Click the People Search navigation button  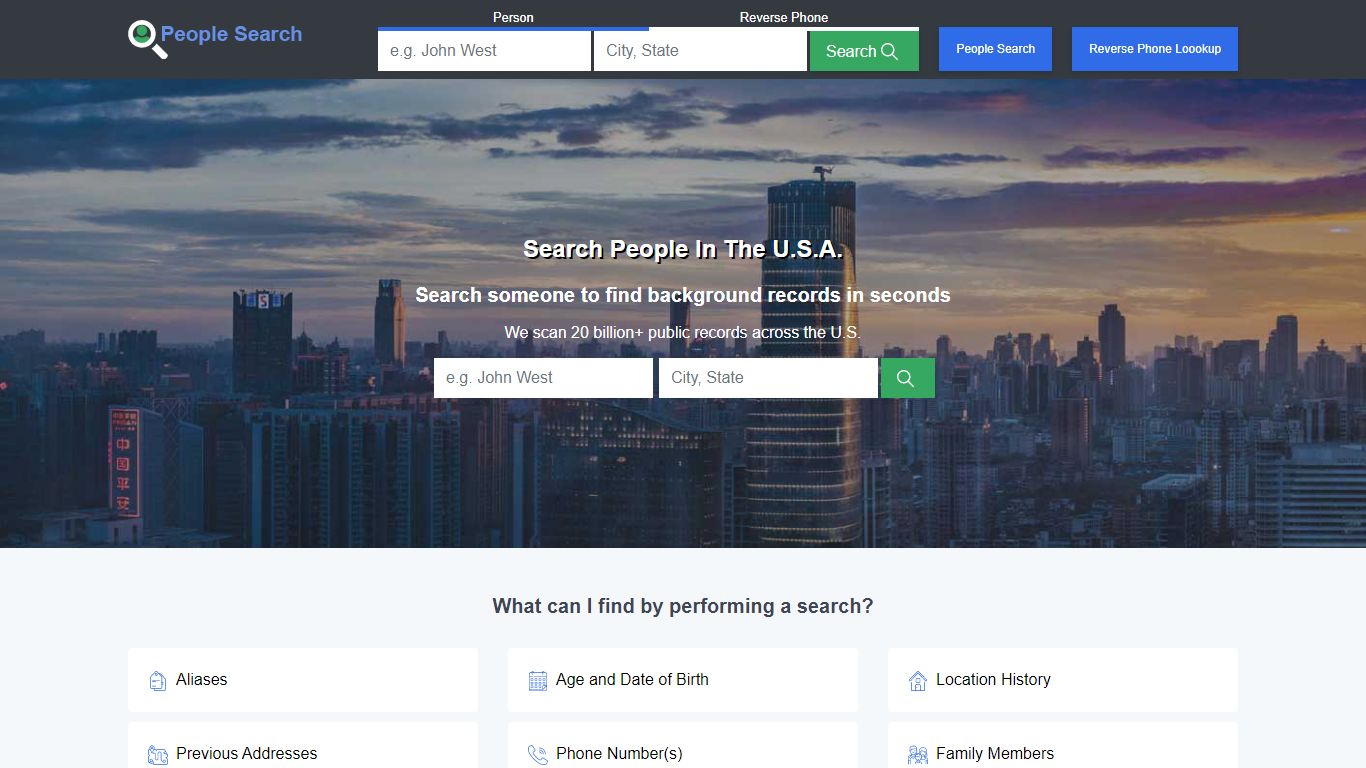click(x=995, y=48)
